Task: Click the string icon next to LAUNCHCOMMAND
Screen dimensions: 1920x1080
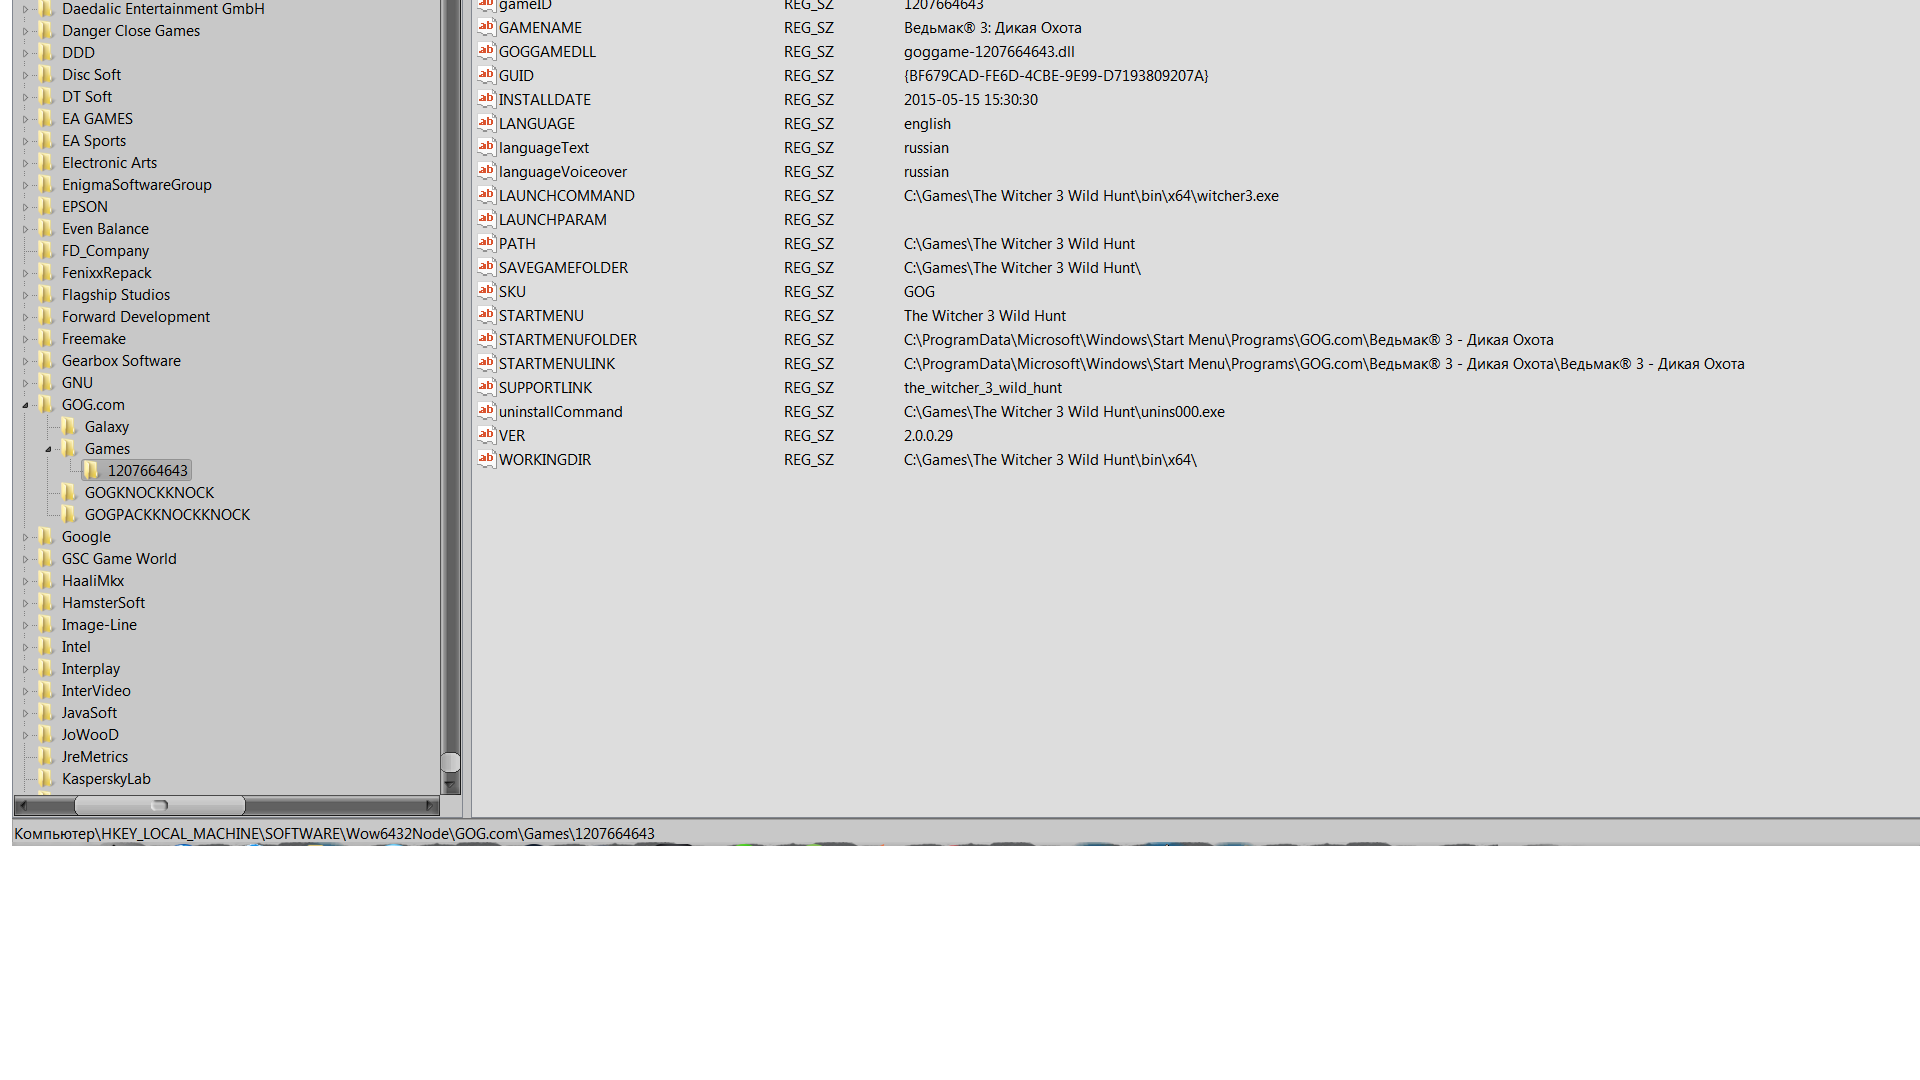Action: pos(486,195)
